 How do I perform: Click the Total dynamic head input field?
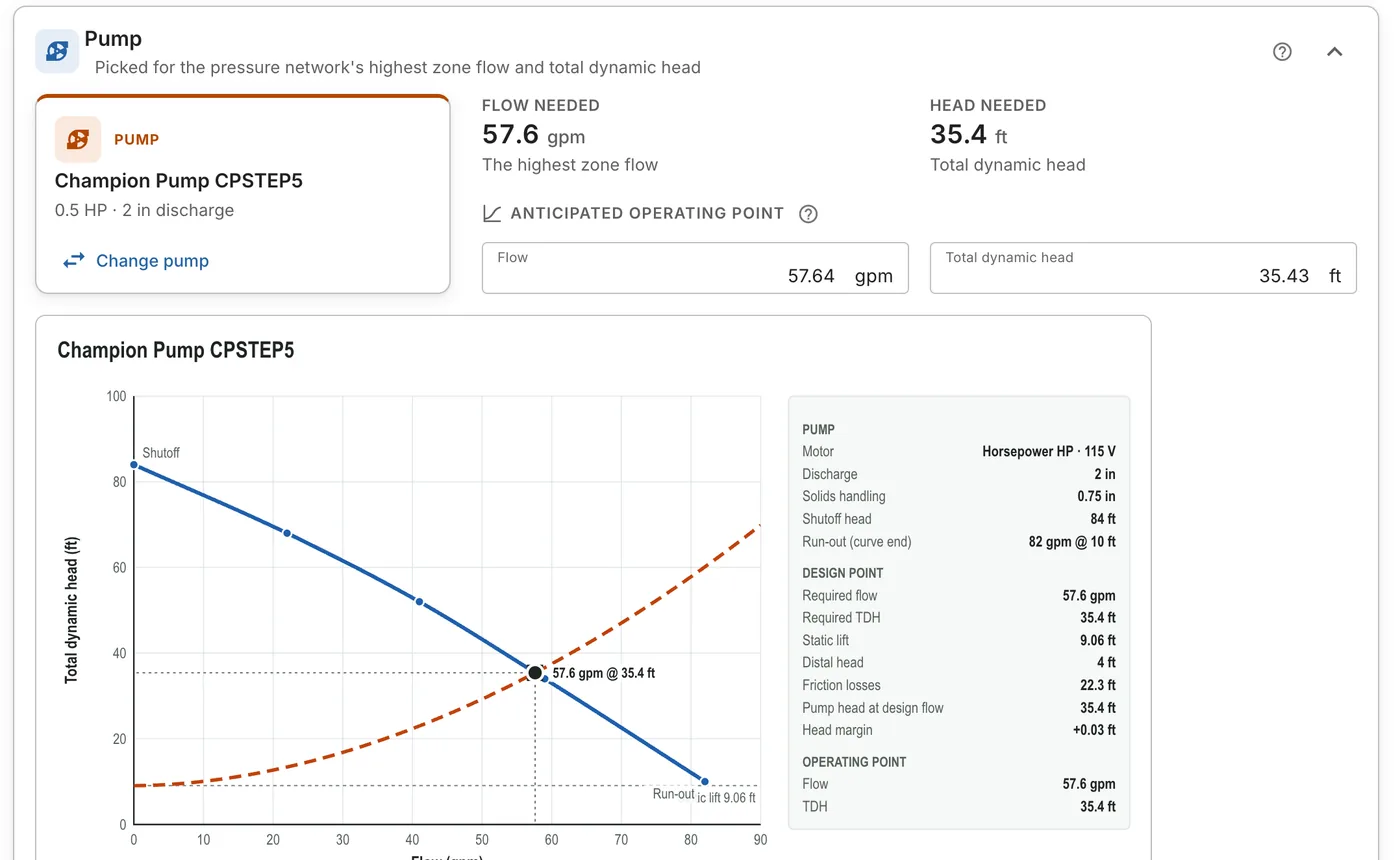(x=1143, y=267)
